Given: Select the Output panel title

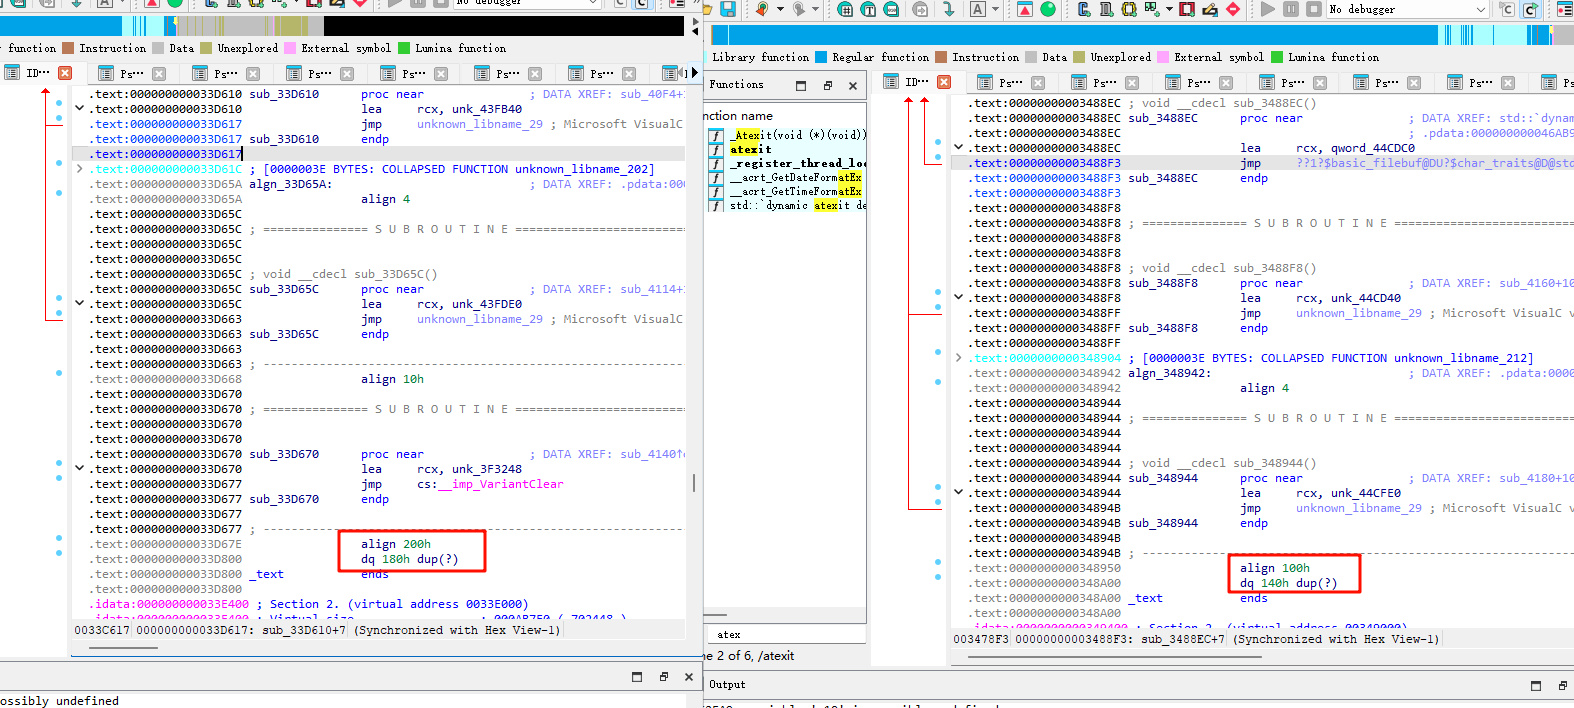Looking at the screenshot, I should tap(727, 685).
